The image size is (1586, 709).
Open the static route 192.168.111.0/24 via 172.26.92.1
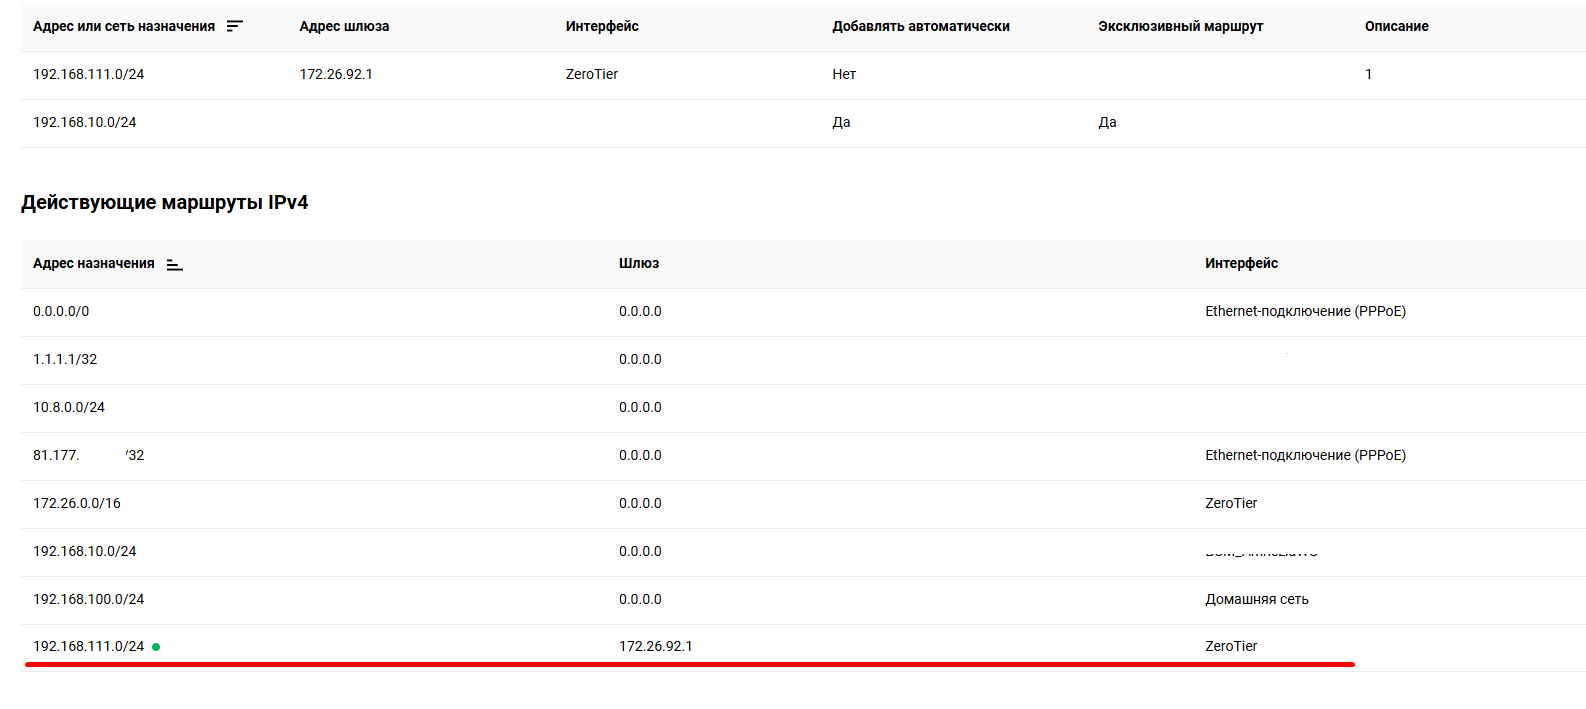[x=88, y=74]
